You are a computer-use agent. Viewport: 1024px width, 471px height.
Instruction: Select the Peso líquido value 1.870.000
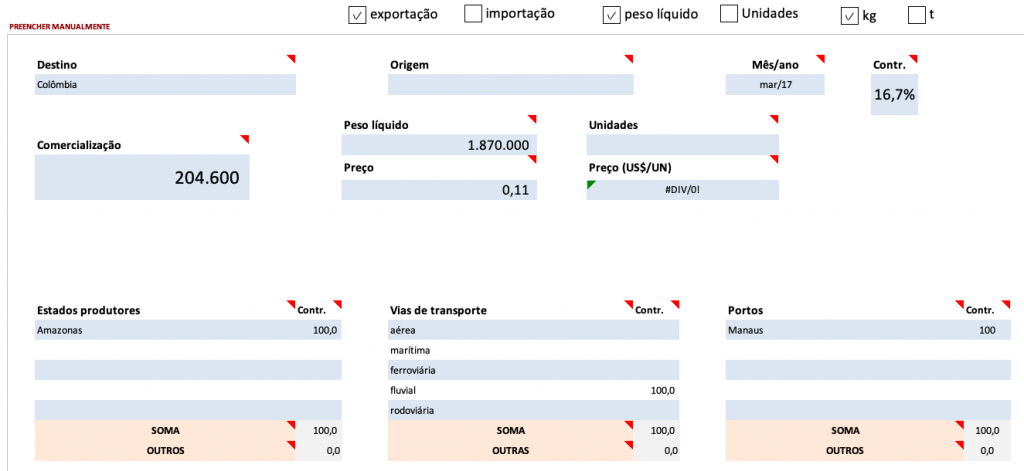[439, 144]
